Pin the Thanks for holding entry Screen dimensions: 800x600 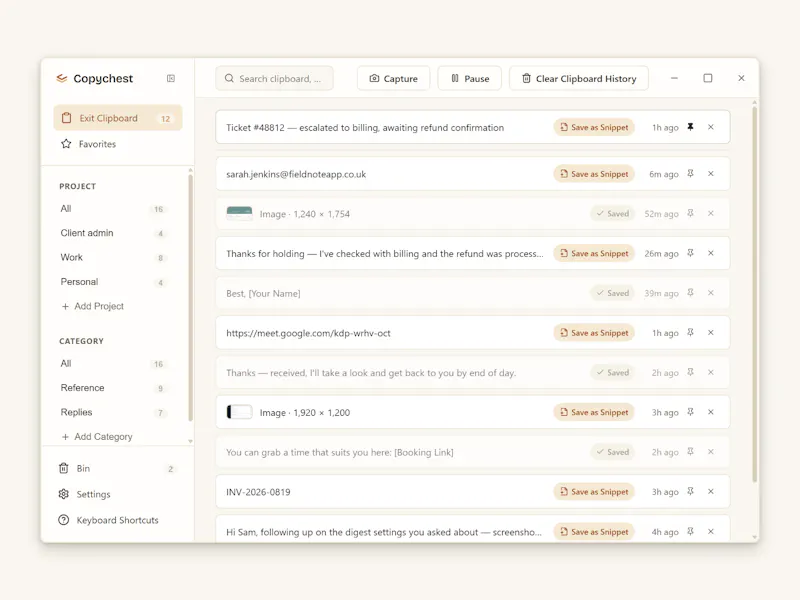point(690,254)
